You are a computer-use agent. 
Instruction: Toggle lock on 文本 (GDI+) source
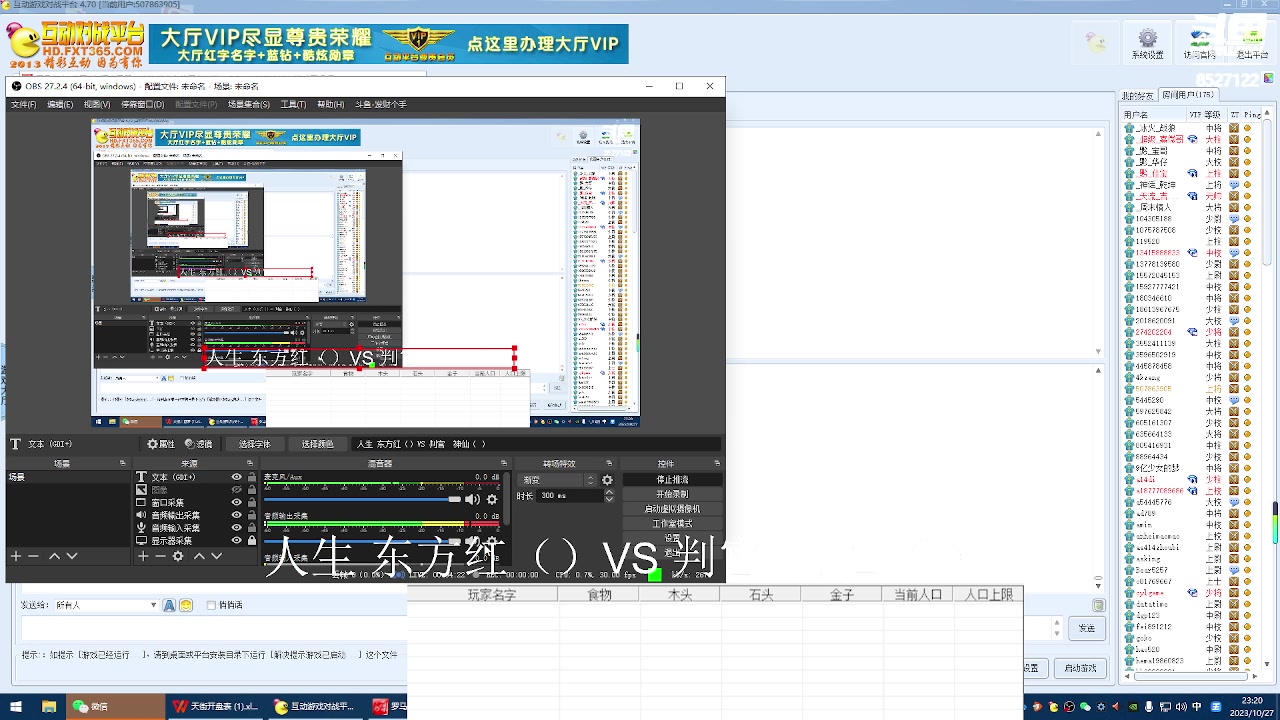pyautogui.click(x=251, y=478)
